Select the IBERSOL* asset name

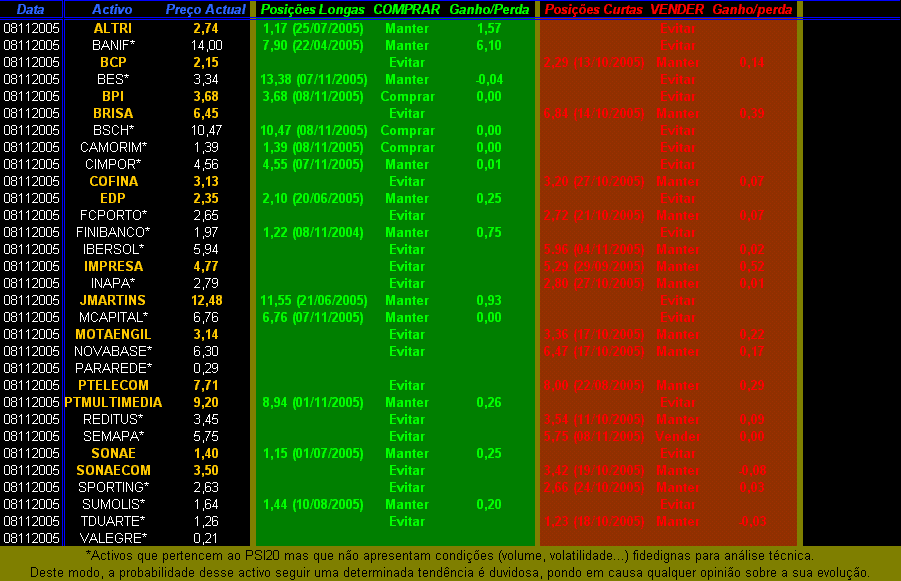pos(113,249)
